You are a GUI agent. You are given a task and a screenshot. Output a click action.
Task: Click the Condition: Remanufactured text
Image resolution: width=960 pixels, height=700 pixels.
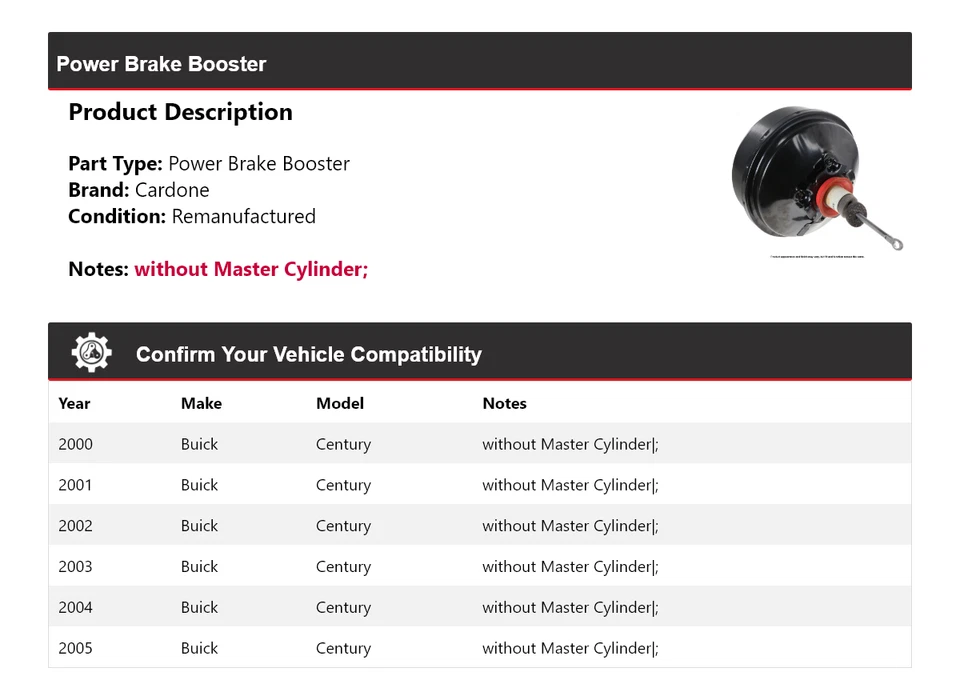(x=192, y=216)
